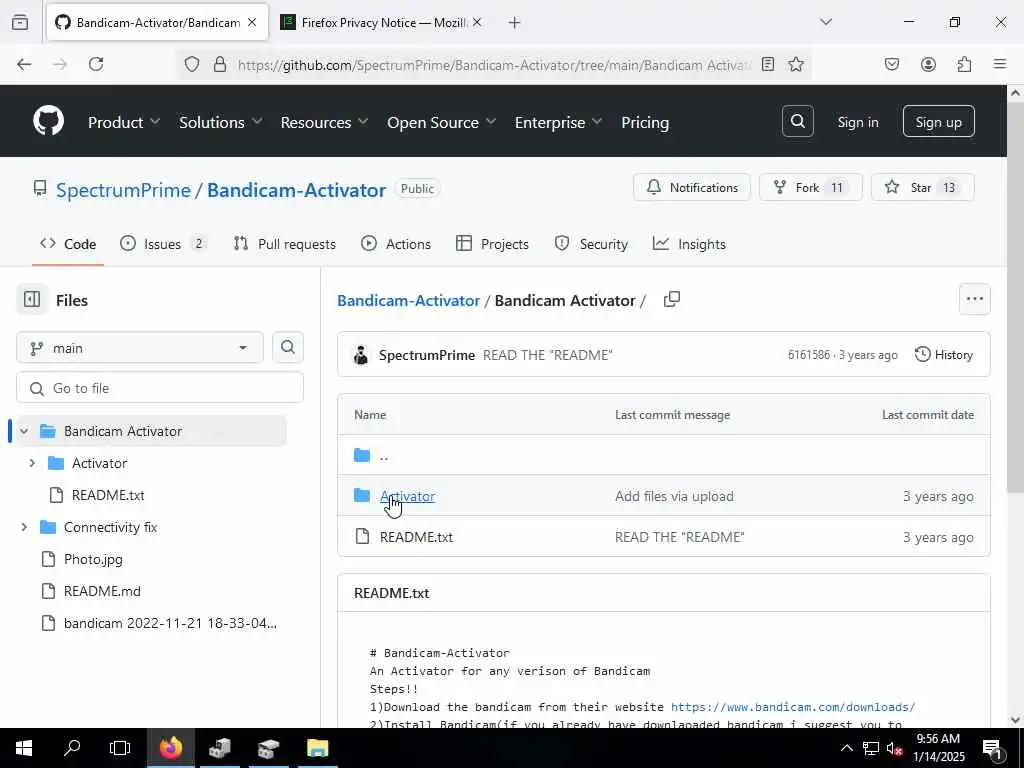This screenshot has width=1024, height=768.
Task: Open the Enterprise dropdown menu
Action: [x=558, y=122]
